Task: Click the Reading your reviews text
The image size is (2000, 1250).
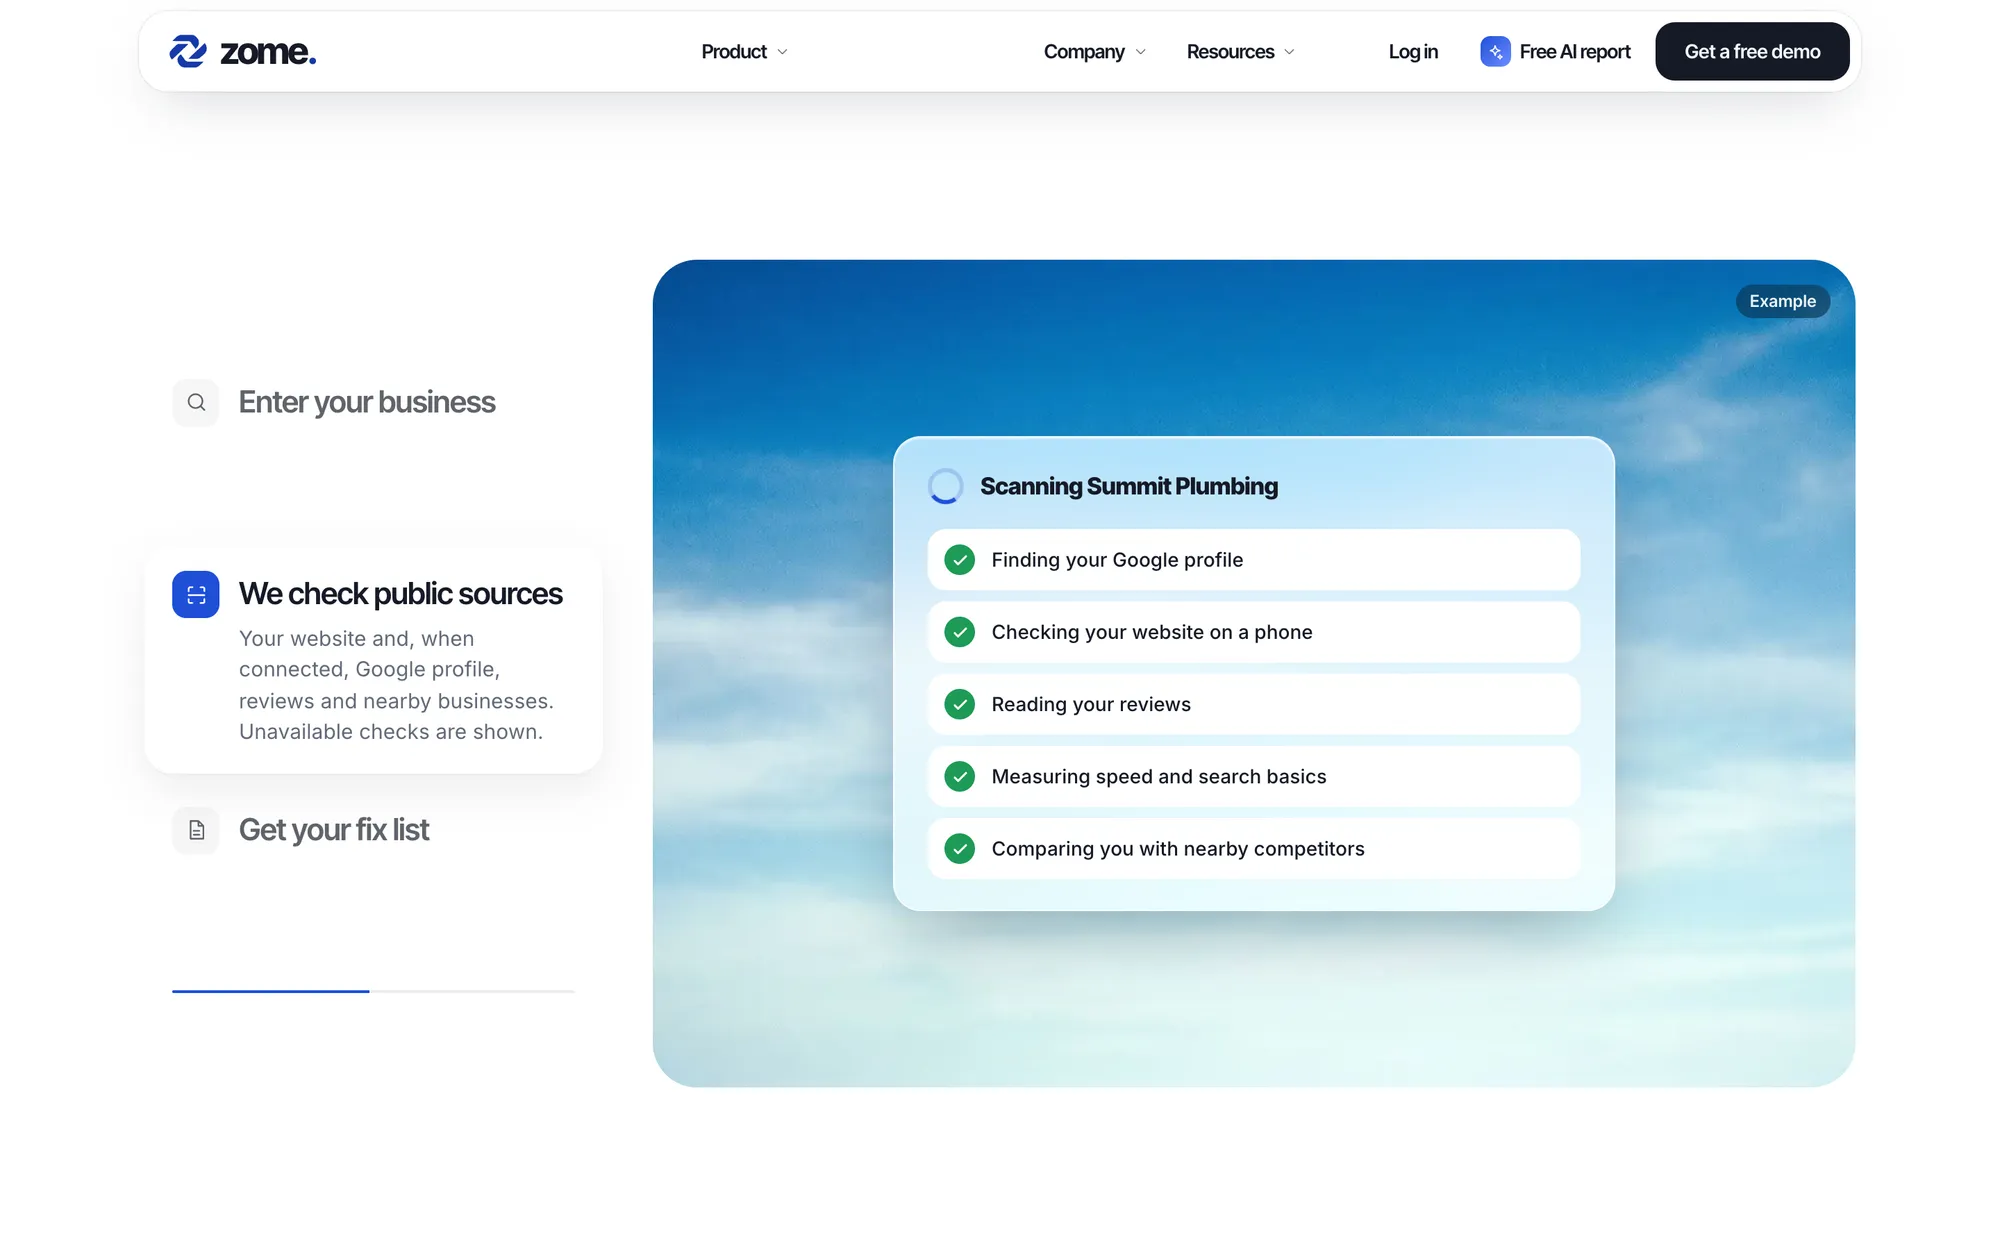Action: pyautogui.click(x=1091, y=704)
